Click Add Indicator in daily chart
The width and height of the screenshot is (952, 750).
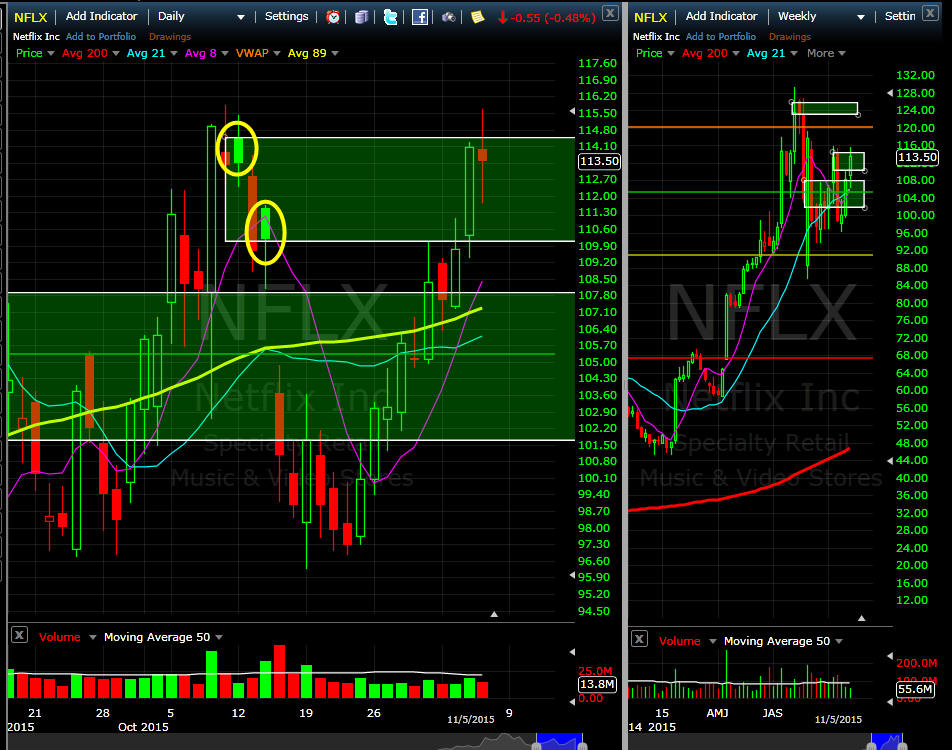coord(101,16)
